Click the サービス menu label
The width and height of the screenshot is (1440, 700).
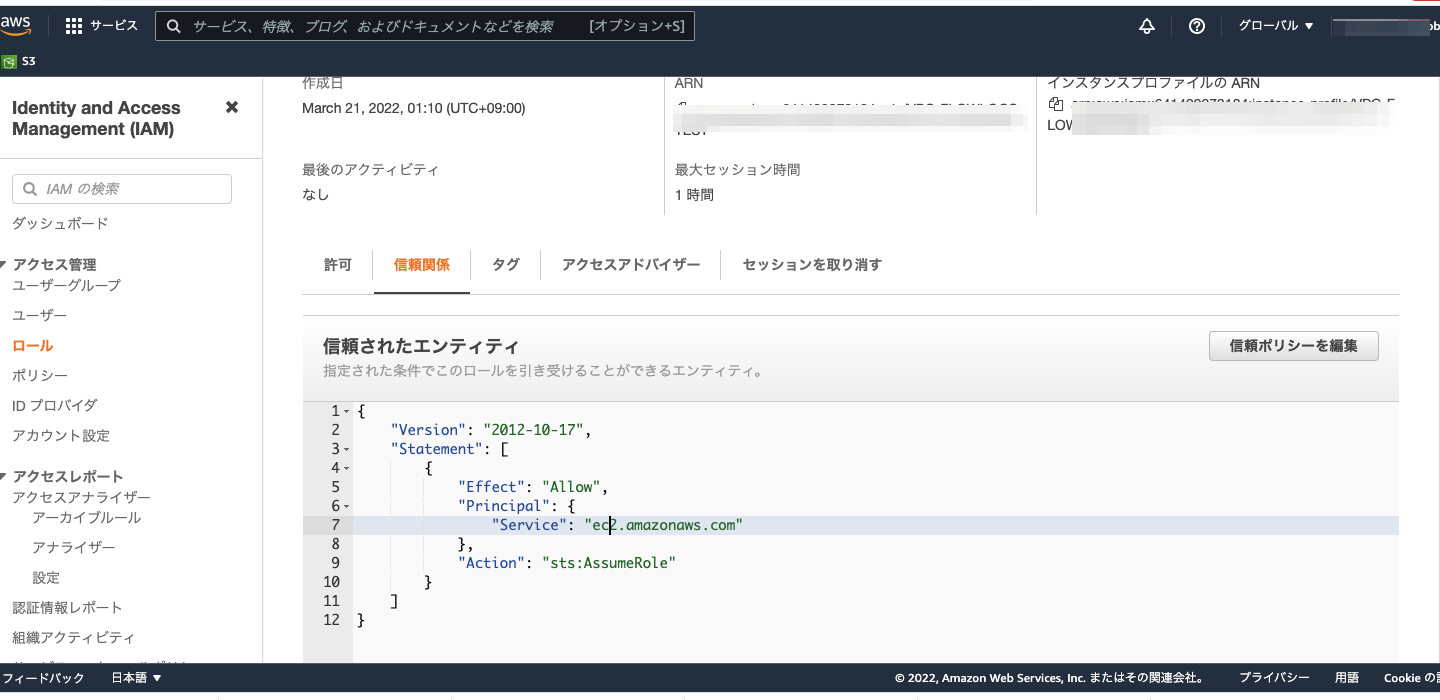pyautogui.click(x=114, y=26)
